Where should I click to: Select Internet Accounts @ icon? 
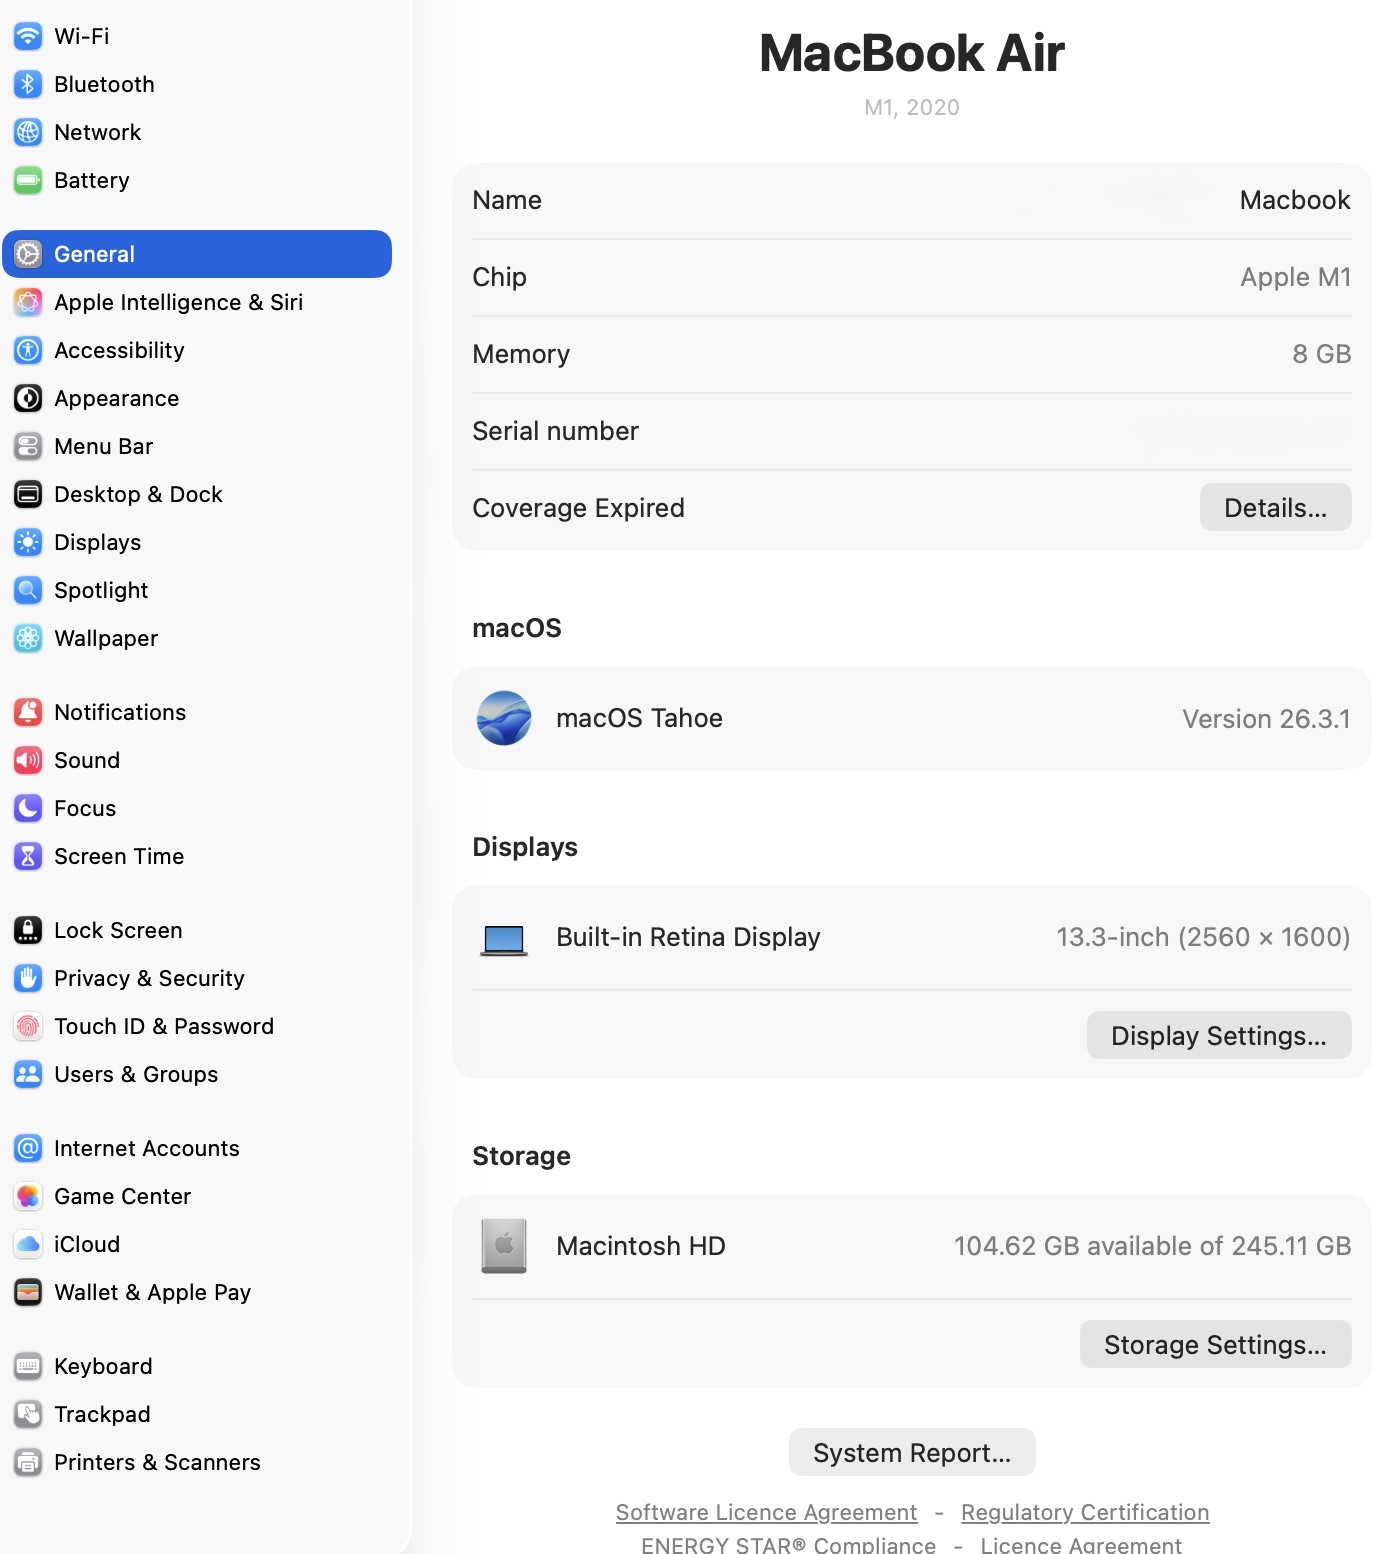point(28,1148)
